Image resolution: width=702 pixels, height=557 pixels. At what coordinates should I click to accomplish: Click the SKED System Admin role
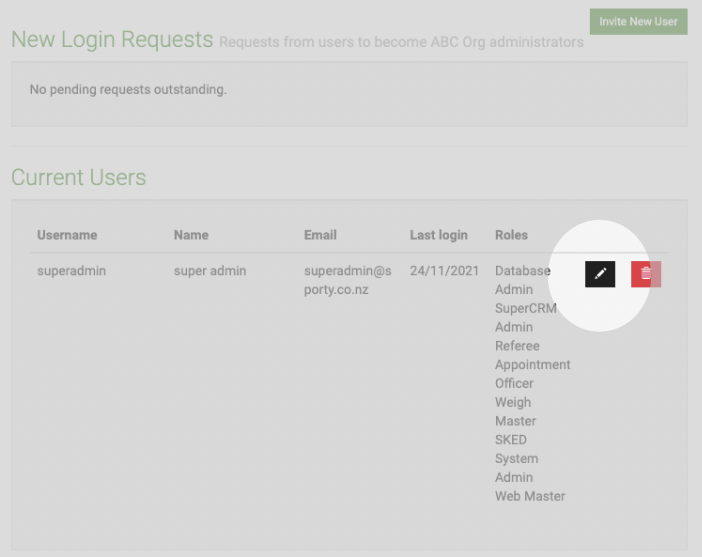pyautogui.click(x=517, y=458)
